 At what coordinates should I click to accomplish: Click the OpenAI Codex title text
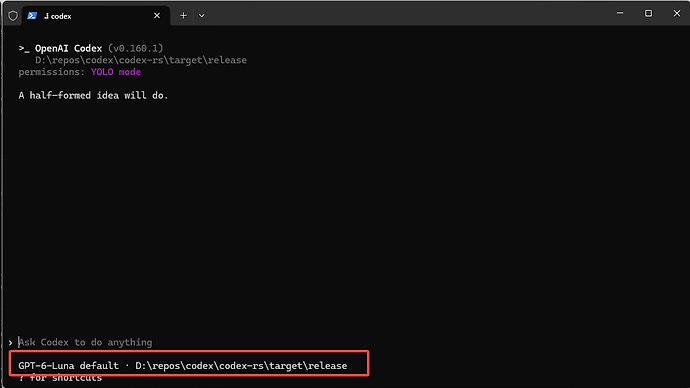[68, 48]
